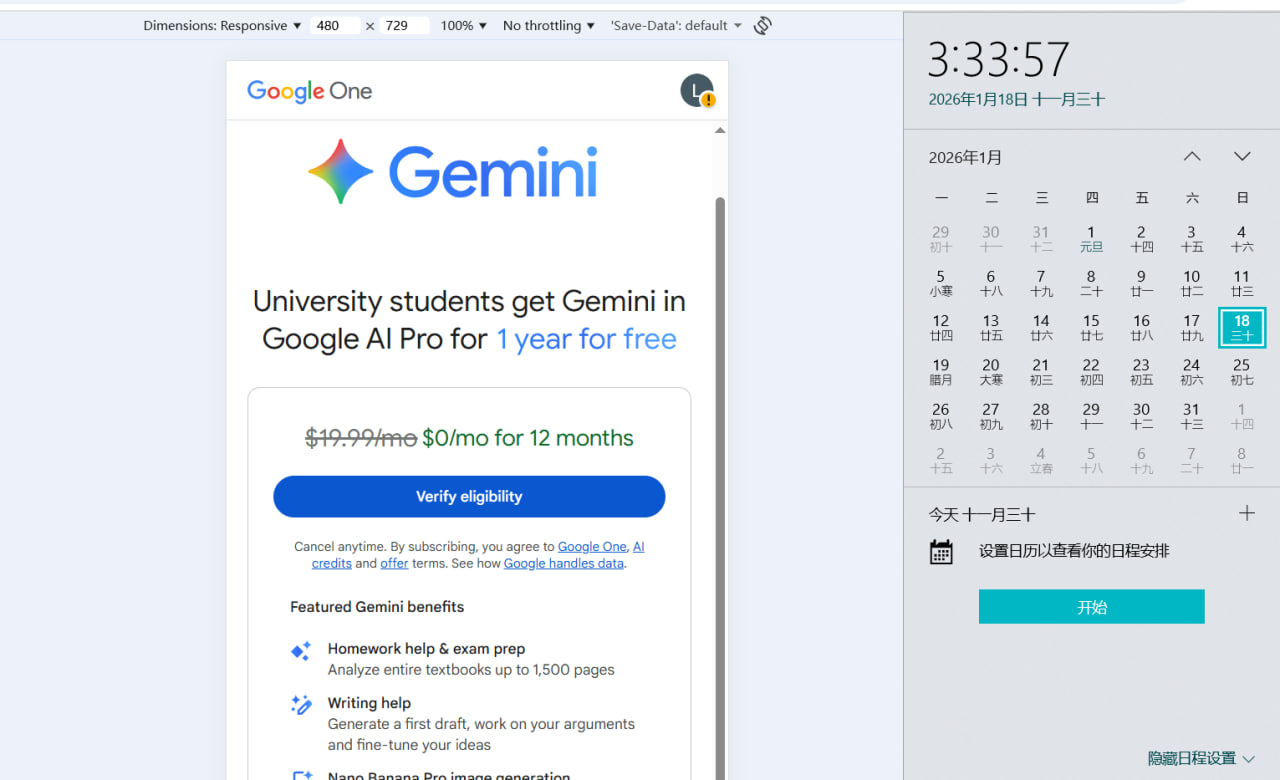Open the 100% zoom dropdown

coord(464,26)
